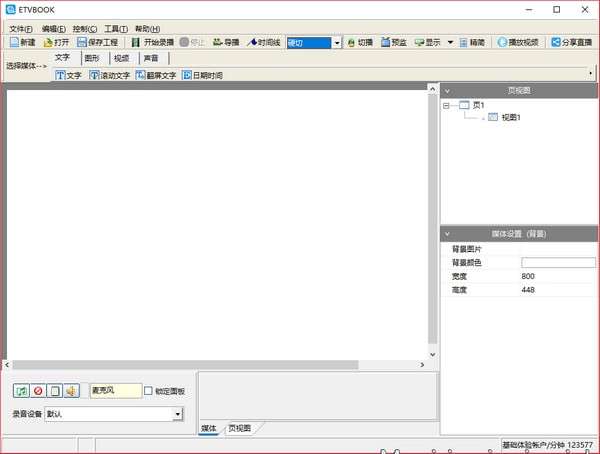600x454 pixels.
Task: Click 保存工程 to save project
Action: (x=97, y=43)
